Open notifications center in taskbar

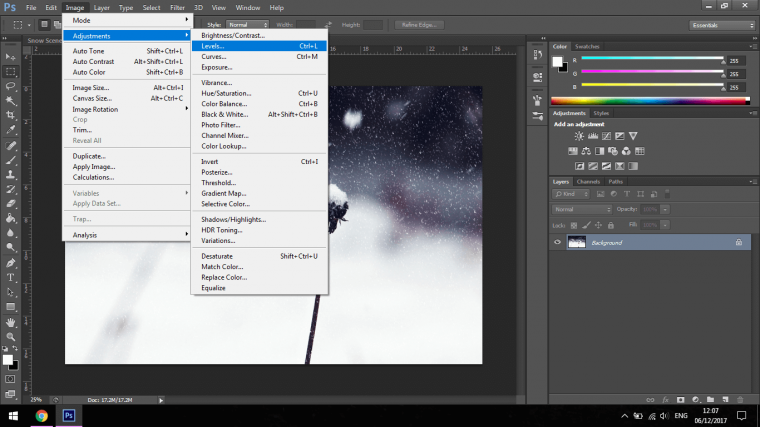(x=741, y=416)
